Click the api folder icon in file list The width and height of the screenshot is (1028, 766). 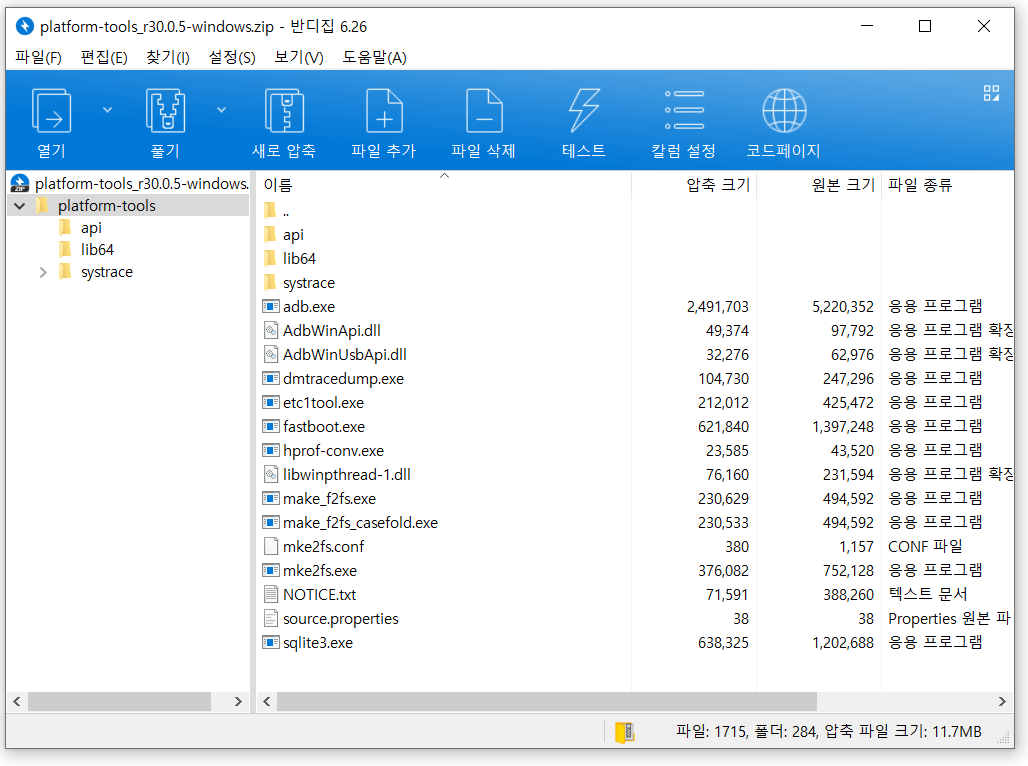269,234
